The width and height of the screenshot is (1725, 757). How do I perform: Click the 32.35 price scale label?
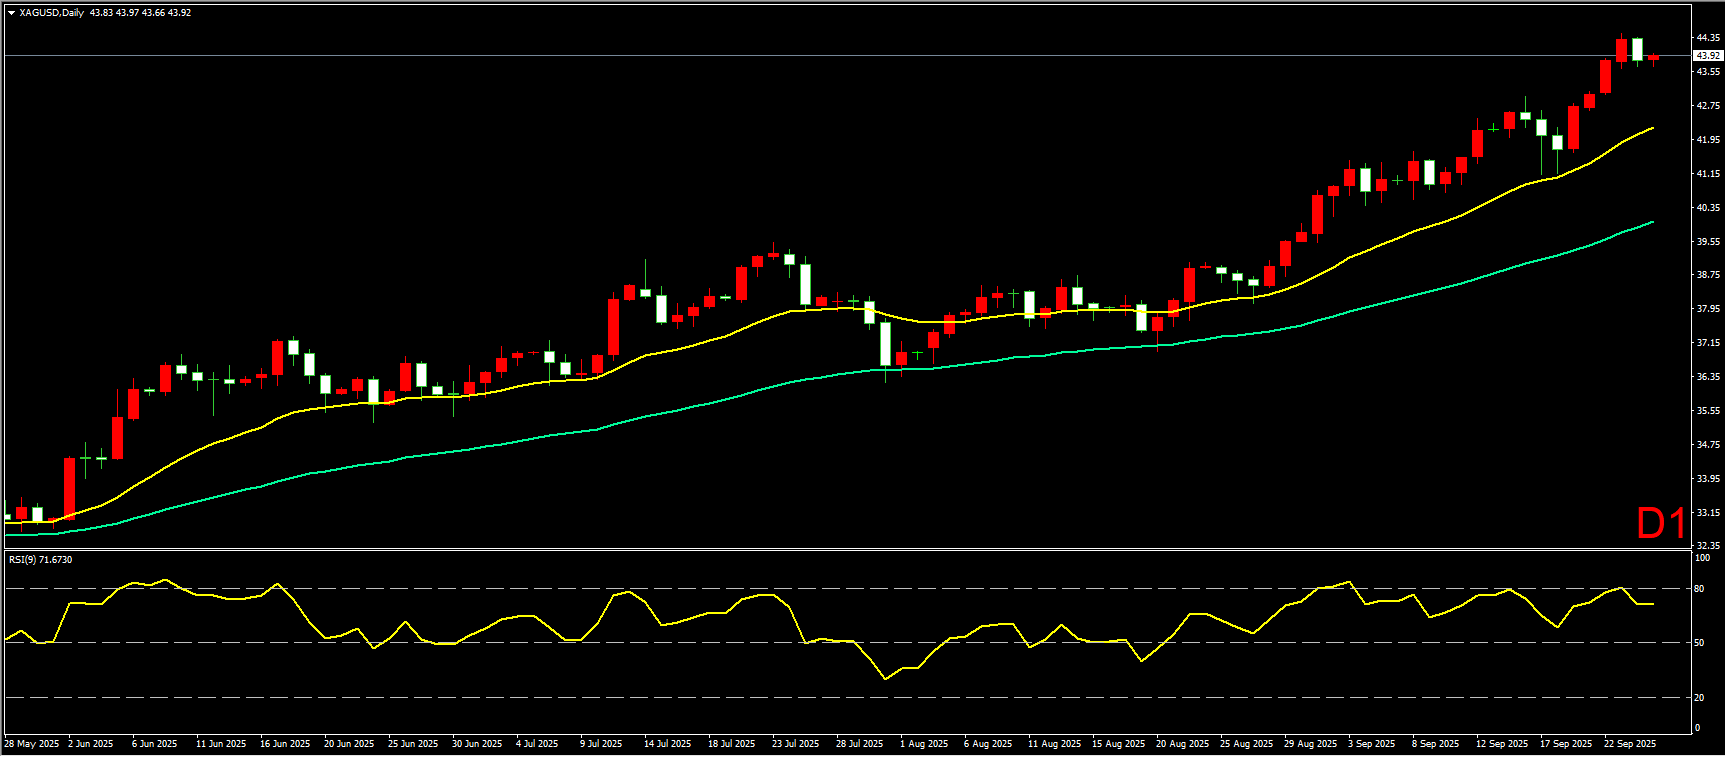pyautogui.click(x=1708, y=546)
